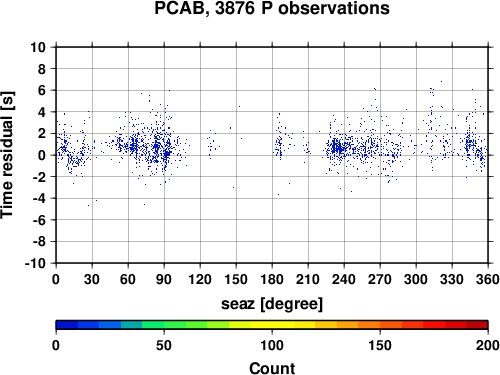This screenshot has height=375, width=500.
Task: Click the y-axis tick label -10
Action: coord(35,263)
